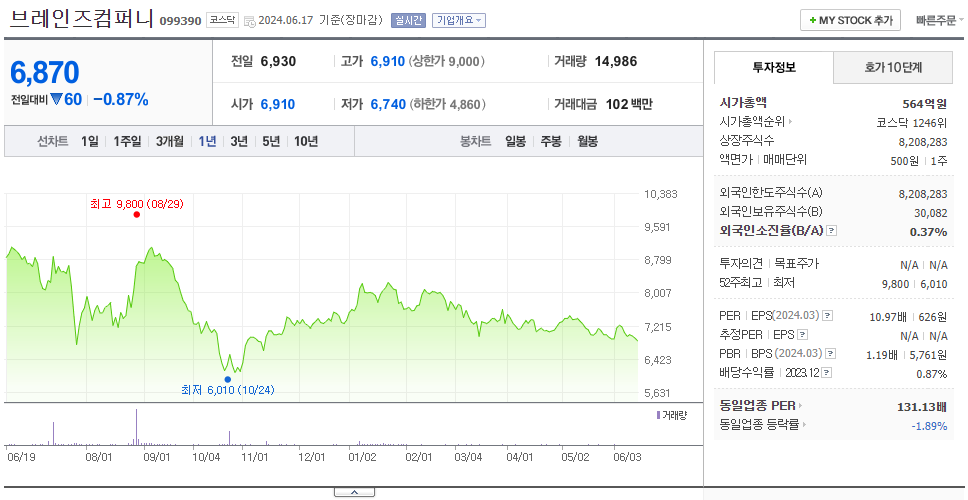Click the 동일업종 PER value 131.13배
The width and height of the screenshot is (968, 500).
point(922,407)
